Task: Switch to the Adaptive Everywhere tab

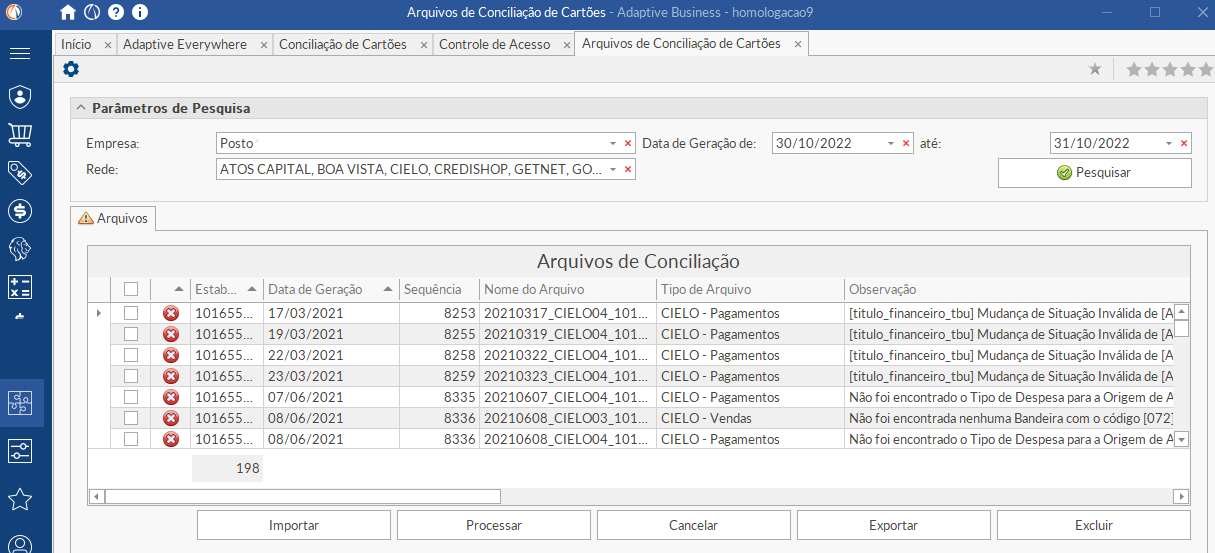Action: (186, 45)
